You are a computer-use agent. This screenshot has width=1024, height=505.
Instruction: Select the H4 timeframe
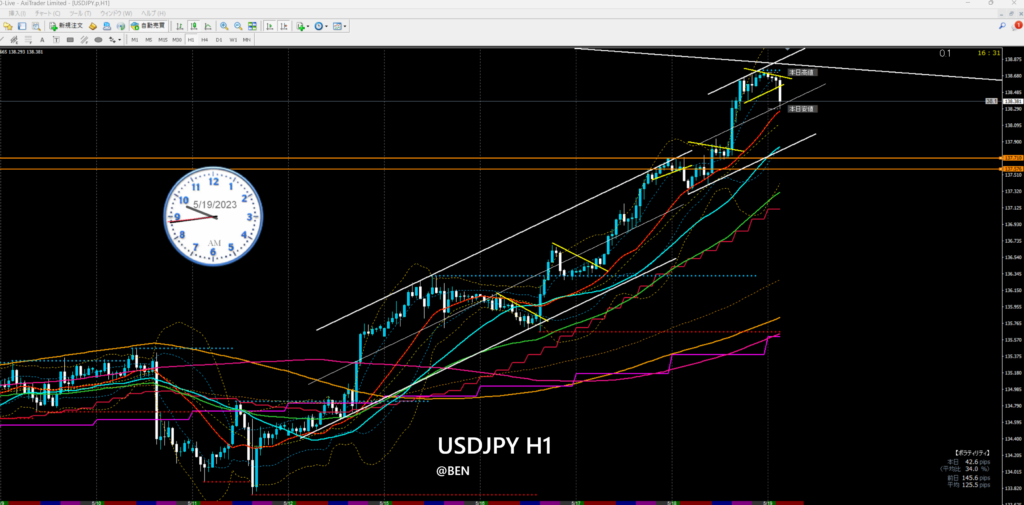coord(205,40)
